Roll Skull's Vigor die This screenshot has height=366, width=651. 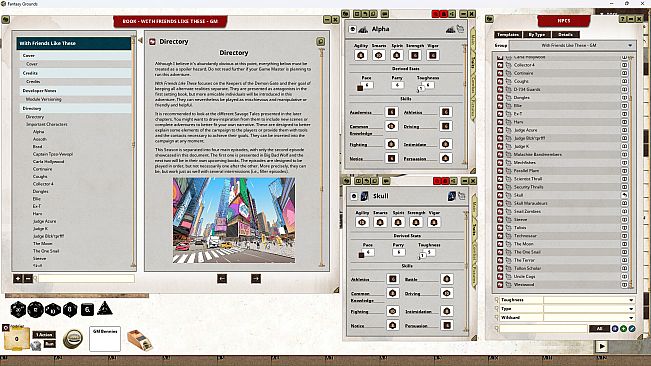pos(434,222)
